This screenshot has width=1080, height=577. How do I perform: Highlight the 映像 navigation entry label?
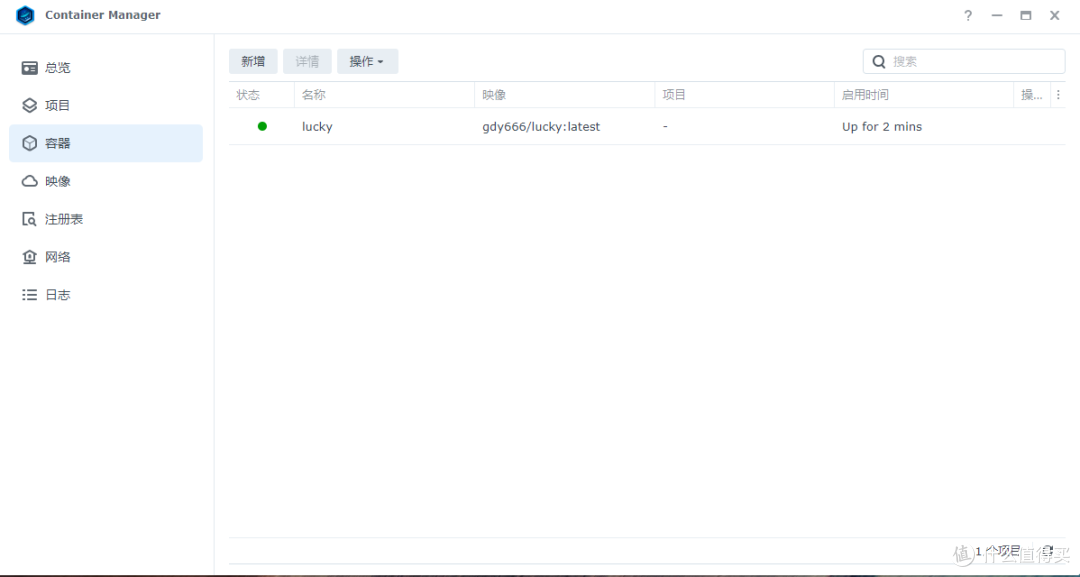tap(58, 181)
